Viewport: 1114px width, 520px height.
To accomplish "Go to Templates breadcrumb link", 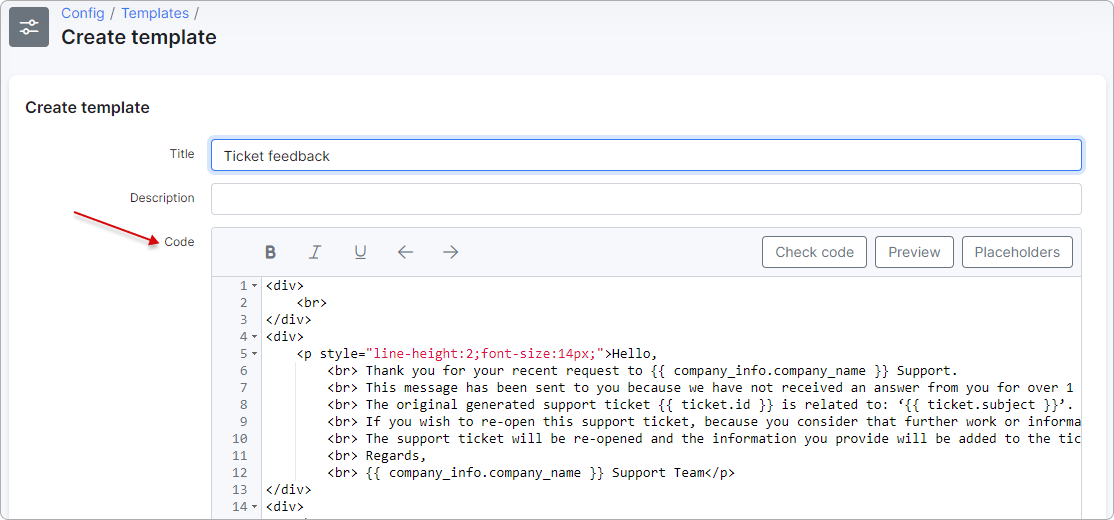I will [x=155, y=14].
